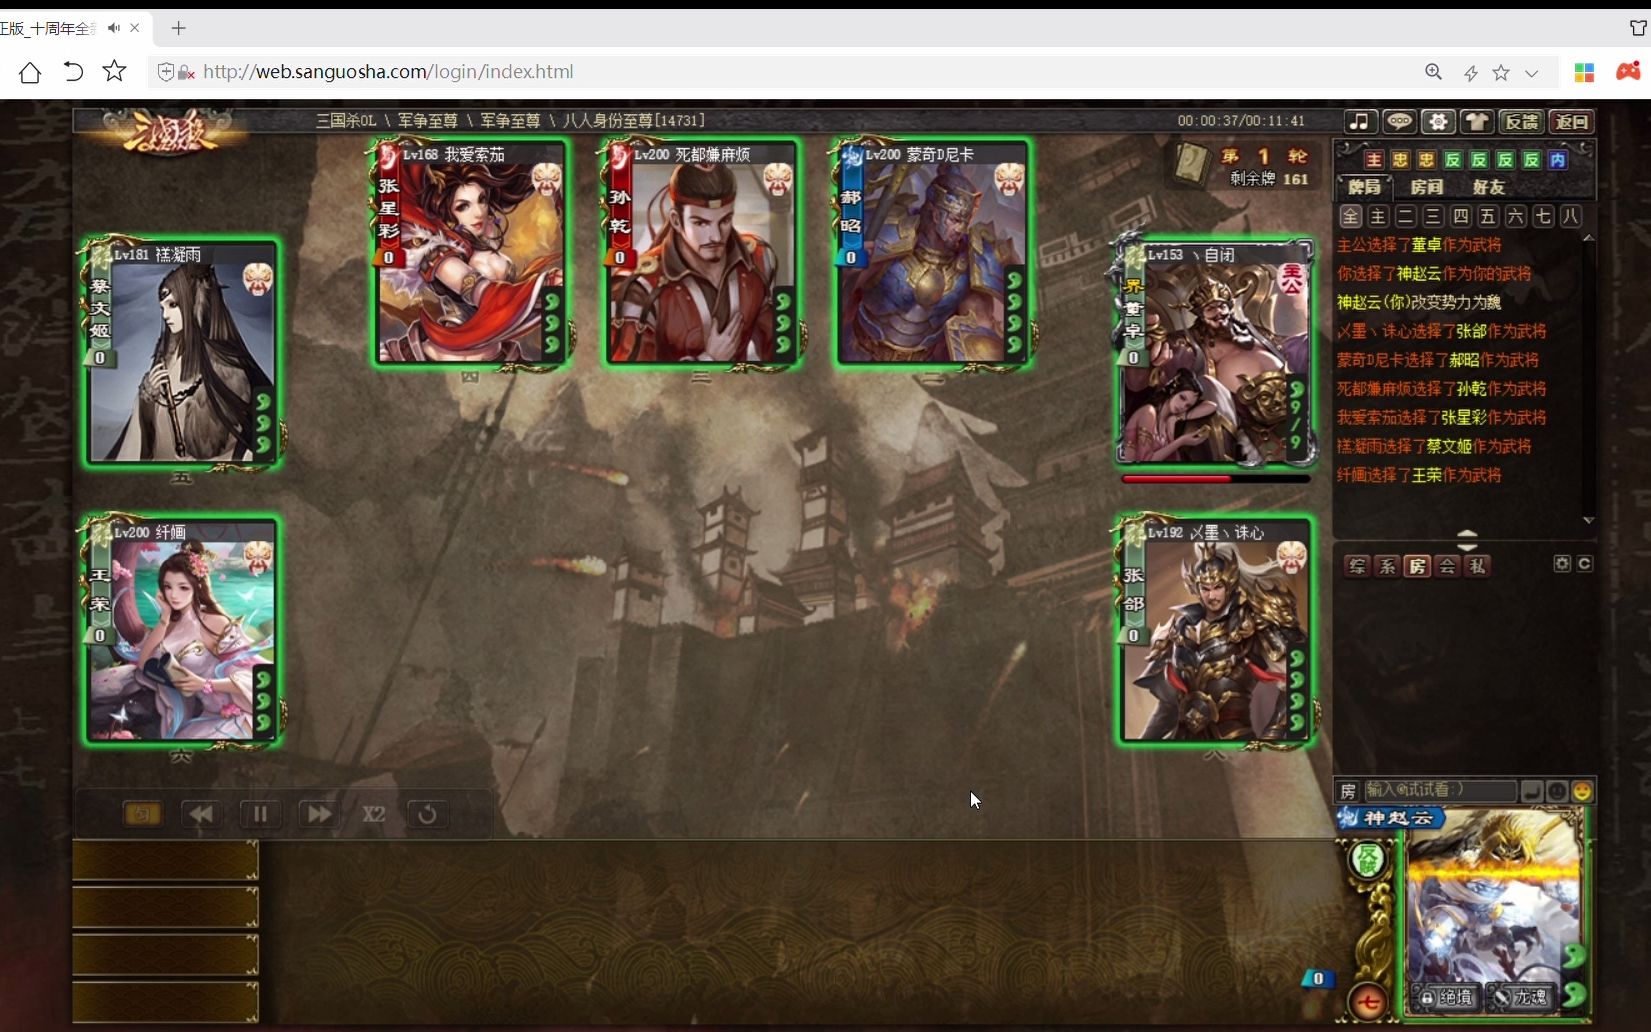Screen dimensions: 1651x1032
Task: Open the browser zoom magnifier icon
Action: (x=1433, y=72)
